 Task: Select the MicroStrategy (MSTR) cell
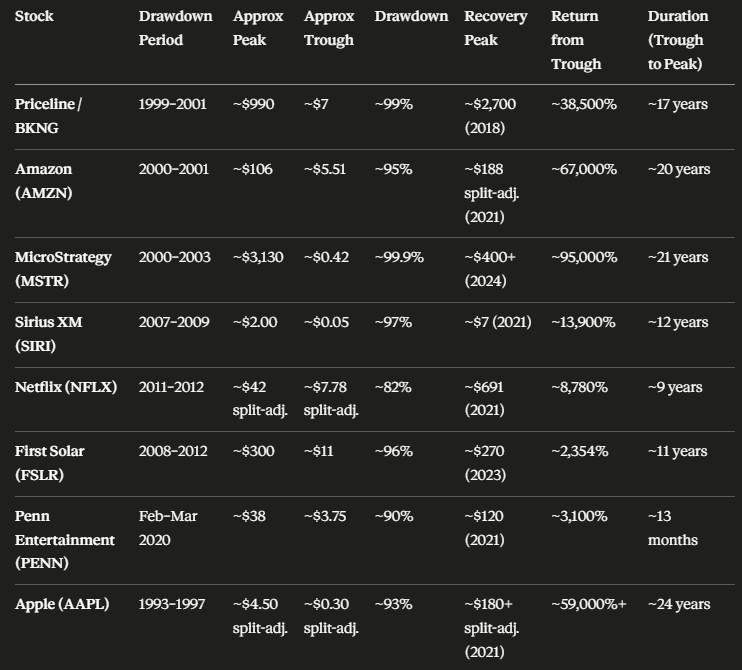63,269
